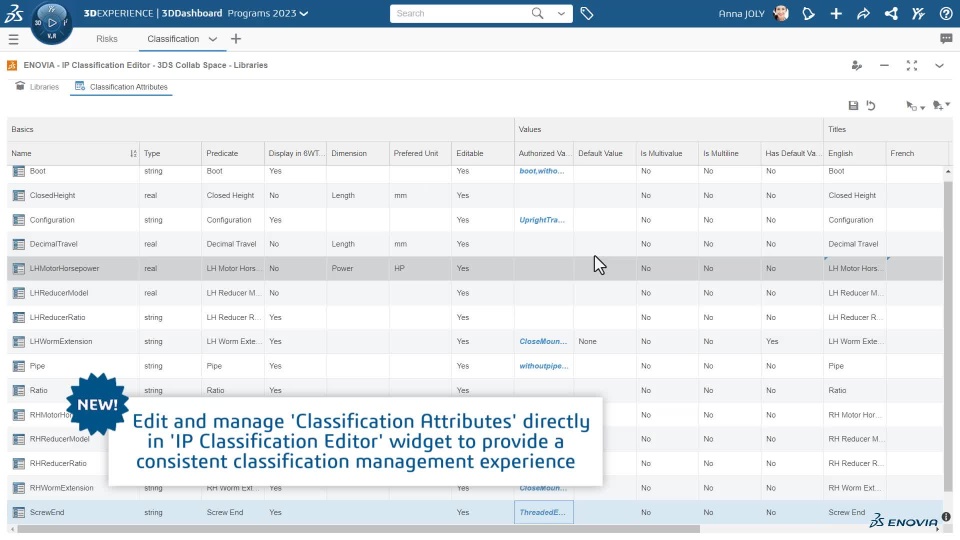This screenshot has width=960, height=540.
Task: Select the LHReducerRatio row name
Action: (58, 317)
